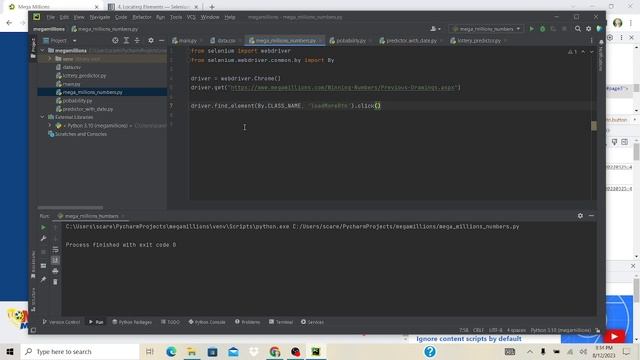Hide the Run tool window
Image resolution: width=640 pixels, height=360 pixels.
pyautogui.click(x=591, y=216)
